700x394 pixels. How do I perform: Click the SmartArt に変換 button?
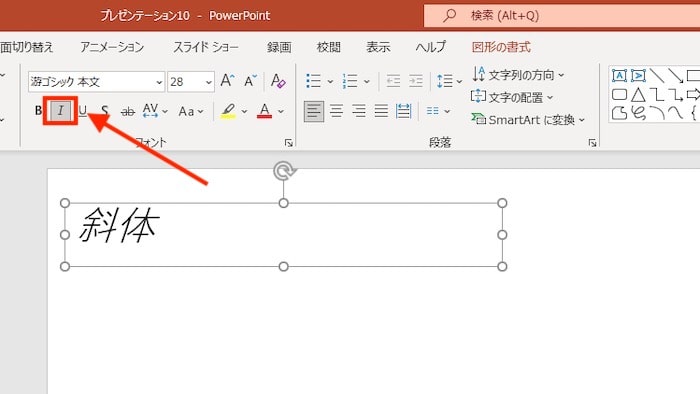click(x=528, y=120)
